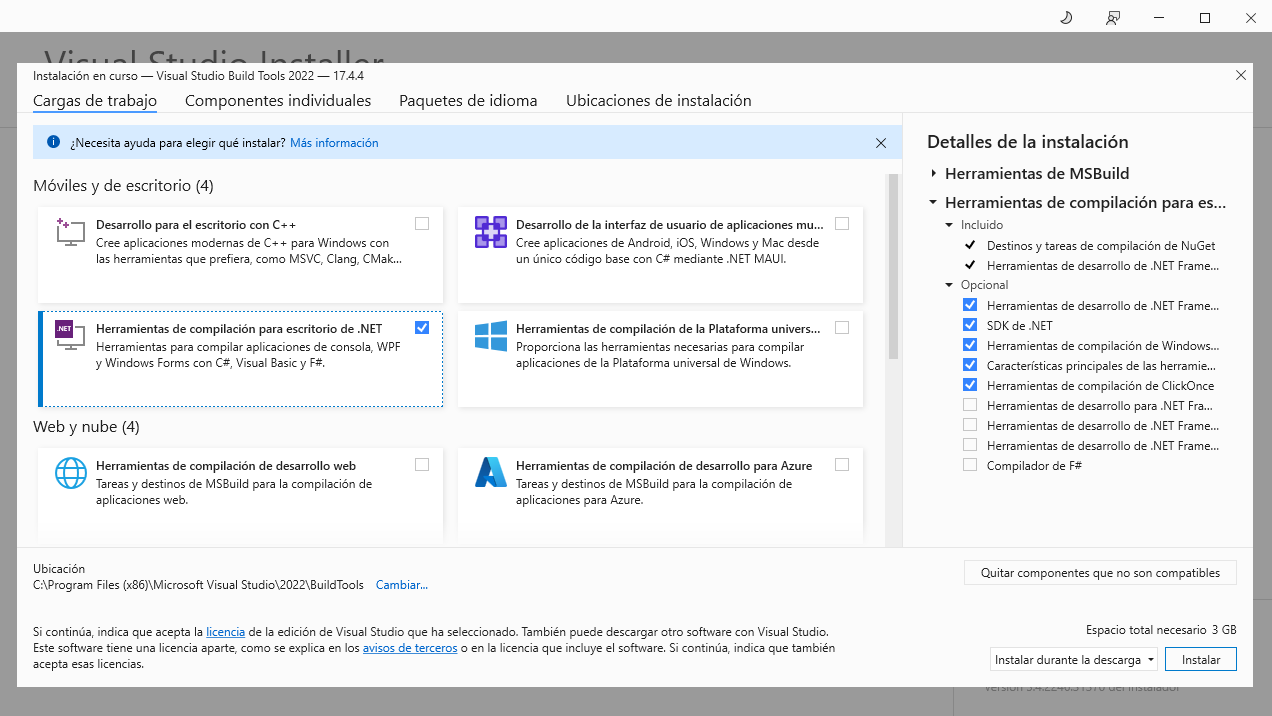Viewport: 1272px width, 716px height.
Task: Click the blue info icon in help banner
Action: pos(54,143)
